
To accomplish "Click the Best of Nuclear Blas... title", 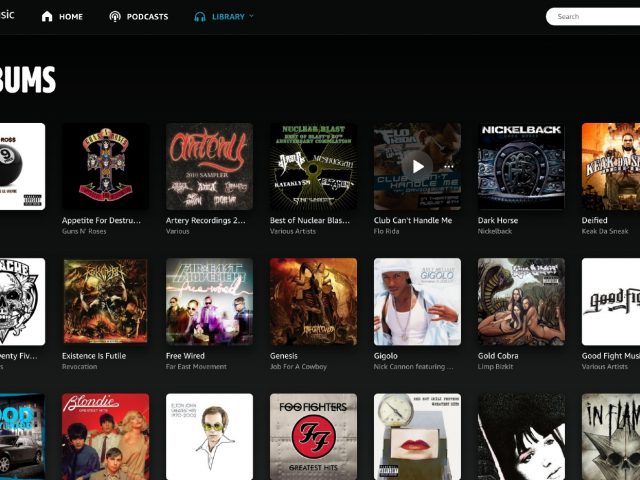I will (x=310, y=220).
